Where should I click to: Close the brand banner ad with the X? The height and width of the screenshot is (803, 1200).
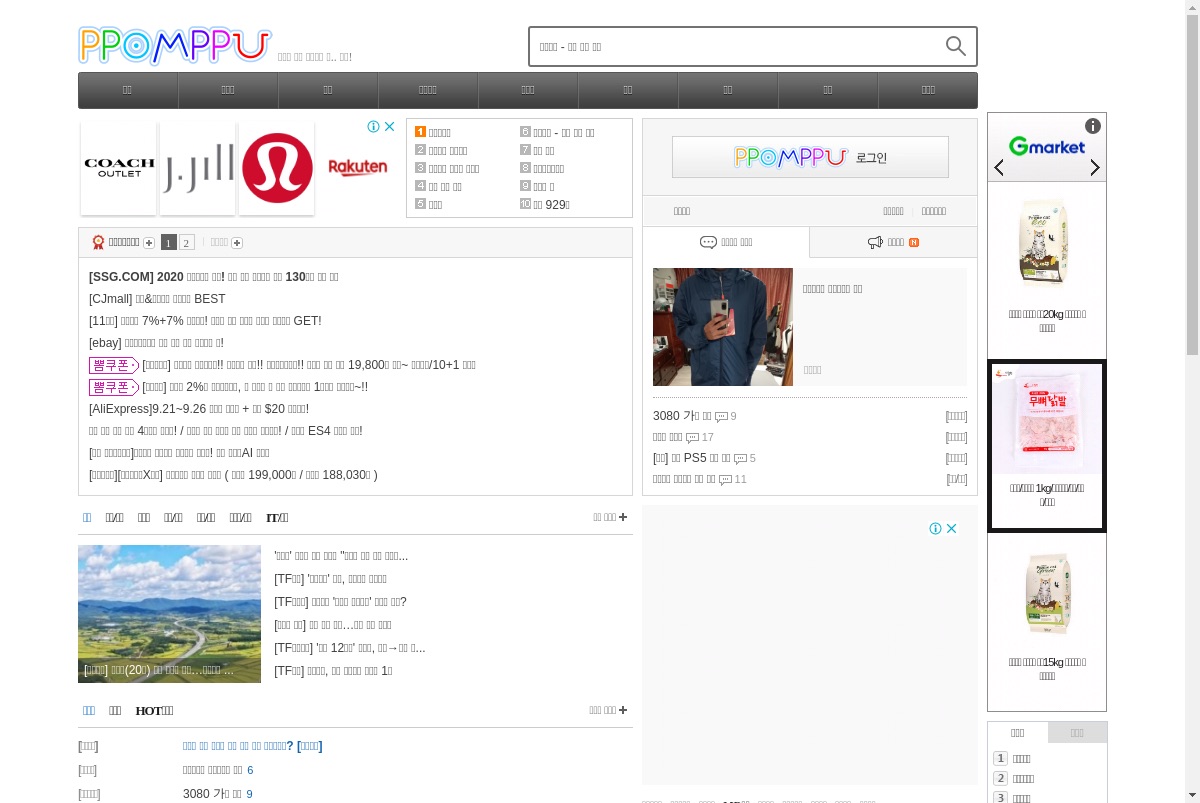click(x=390, y=127)
